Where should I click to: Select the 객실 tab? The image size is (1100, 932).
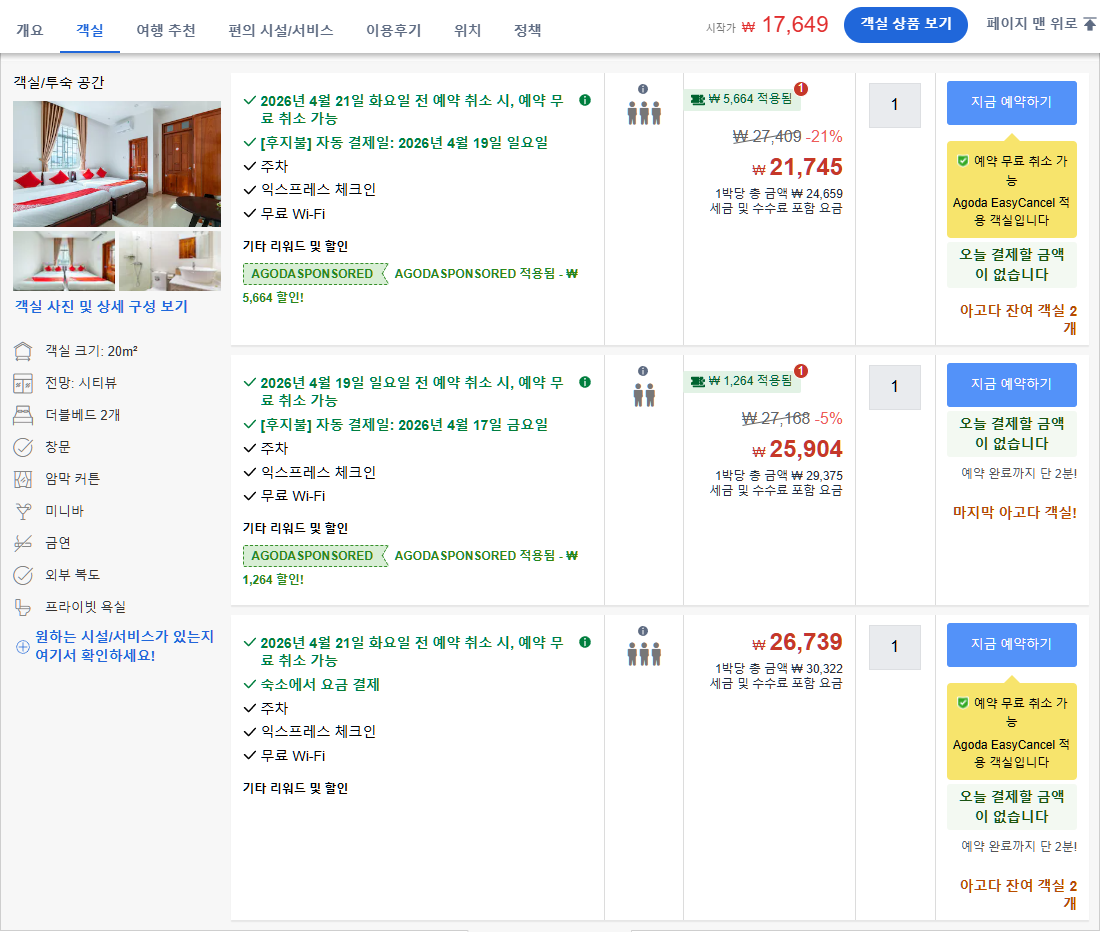click(x=90, y=30)
